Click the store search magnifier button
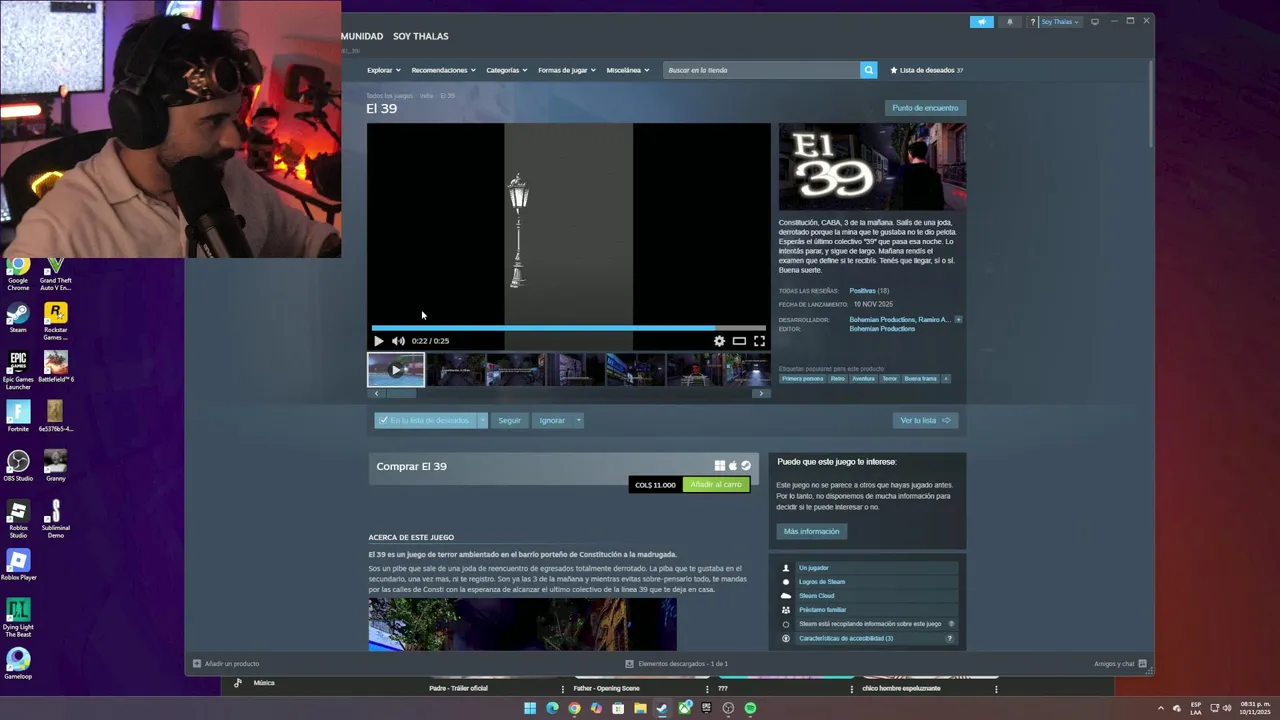This screenshot has width=1280, height=720. point(869,70)
